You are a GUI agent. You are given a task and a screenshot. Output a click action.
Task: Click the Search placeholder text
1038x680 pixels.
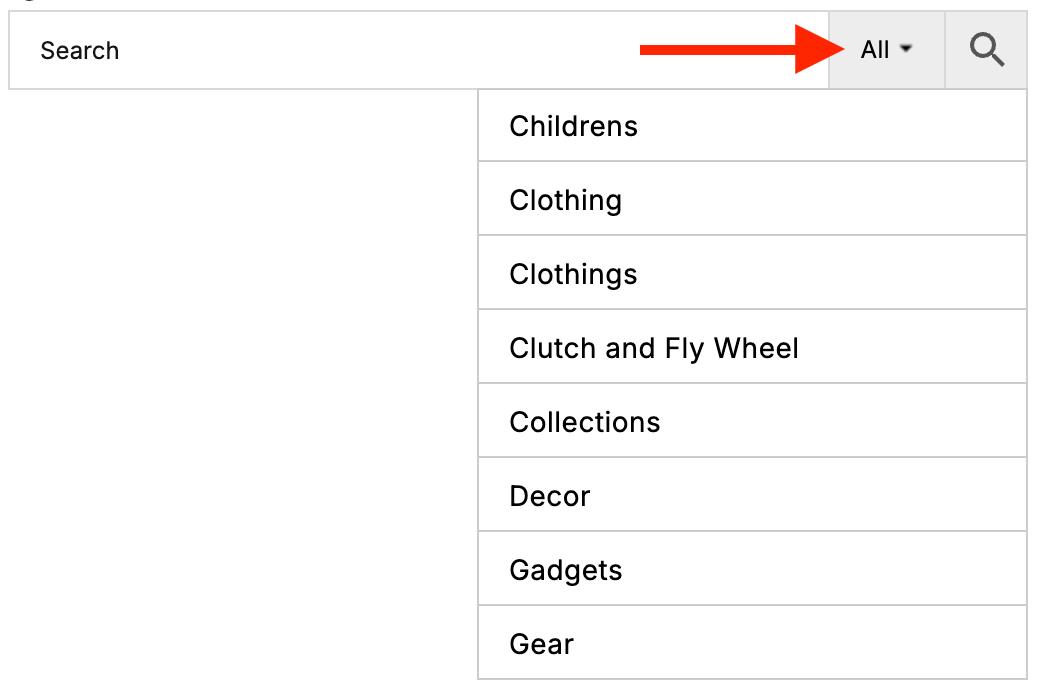click(x=80, y=51)
